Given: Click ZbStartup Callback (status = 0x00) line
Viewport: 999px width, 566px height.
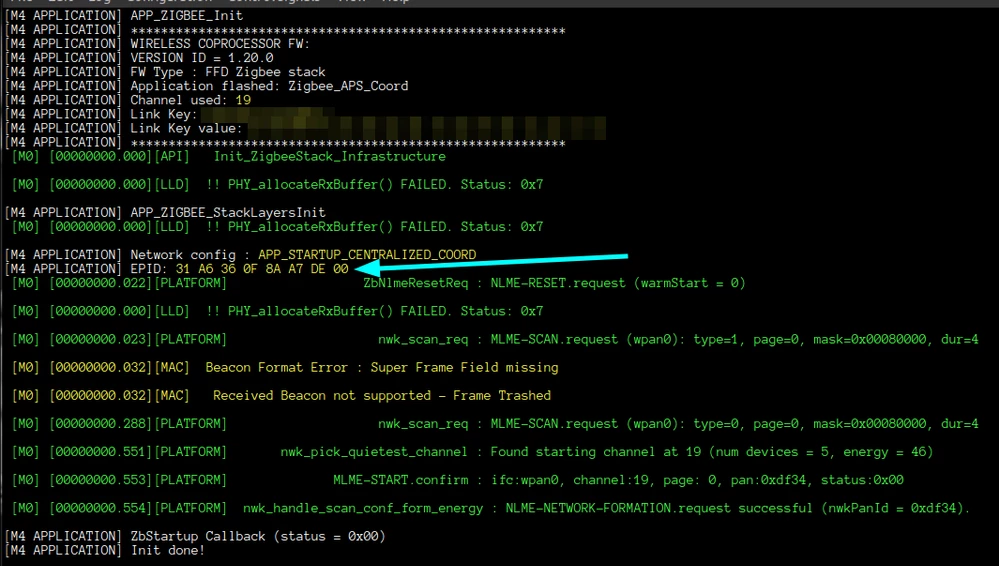Looking at the screenshot, I should click(x=195, y=537).
